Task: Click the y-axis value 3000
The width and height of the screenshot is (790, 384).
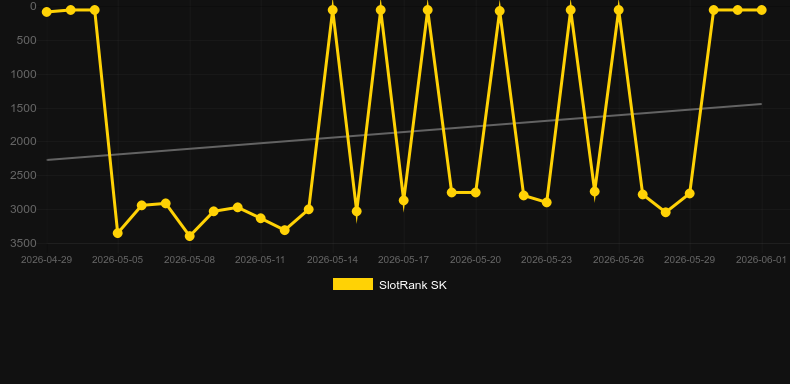Action: tap(24, 209)
